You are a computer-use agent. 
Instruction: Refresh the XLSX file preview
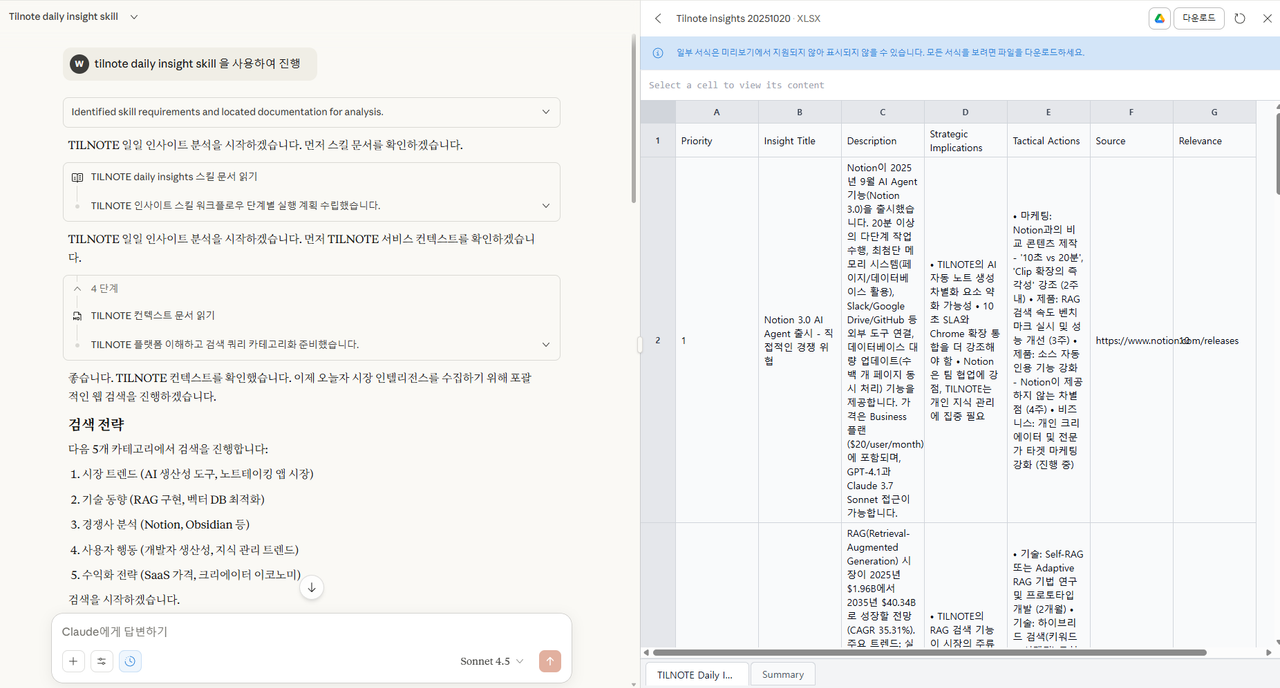tap(1240, 18)
